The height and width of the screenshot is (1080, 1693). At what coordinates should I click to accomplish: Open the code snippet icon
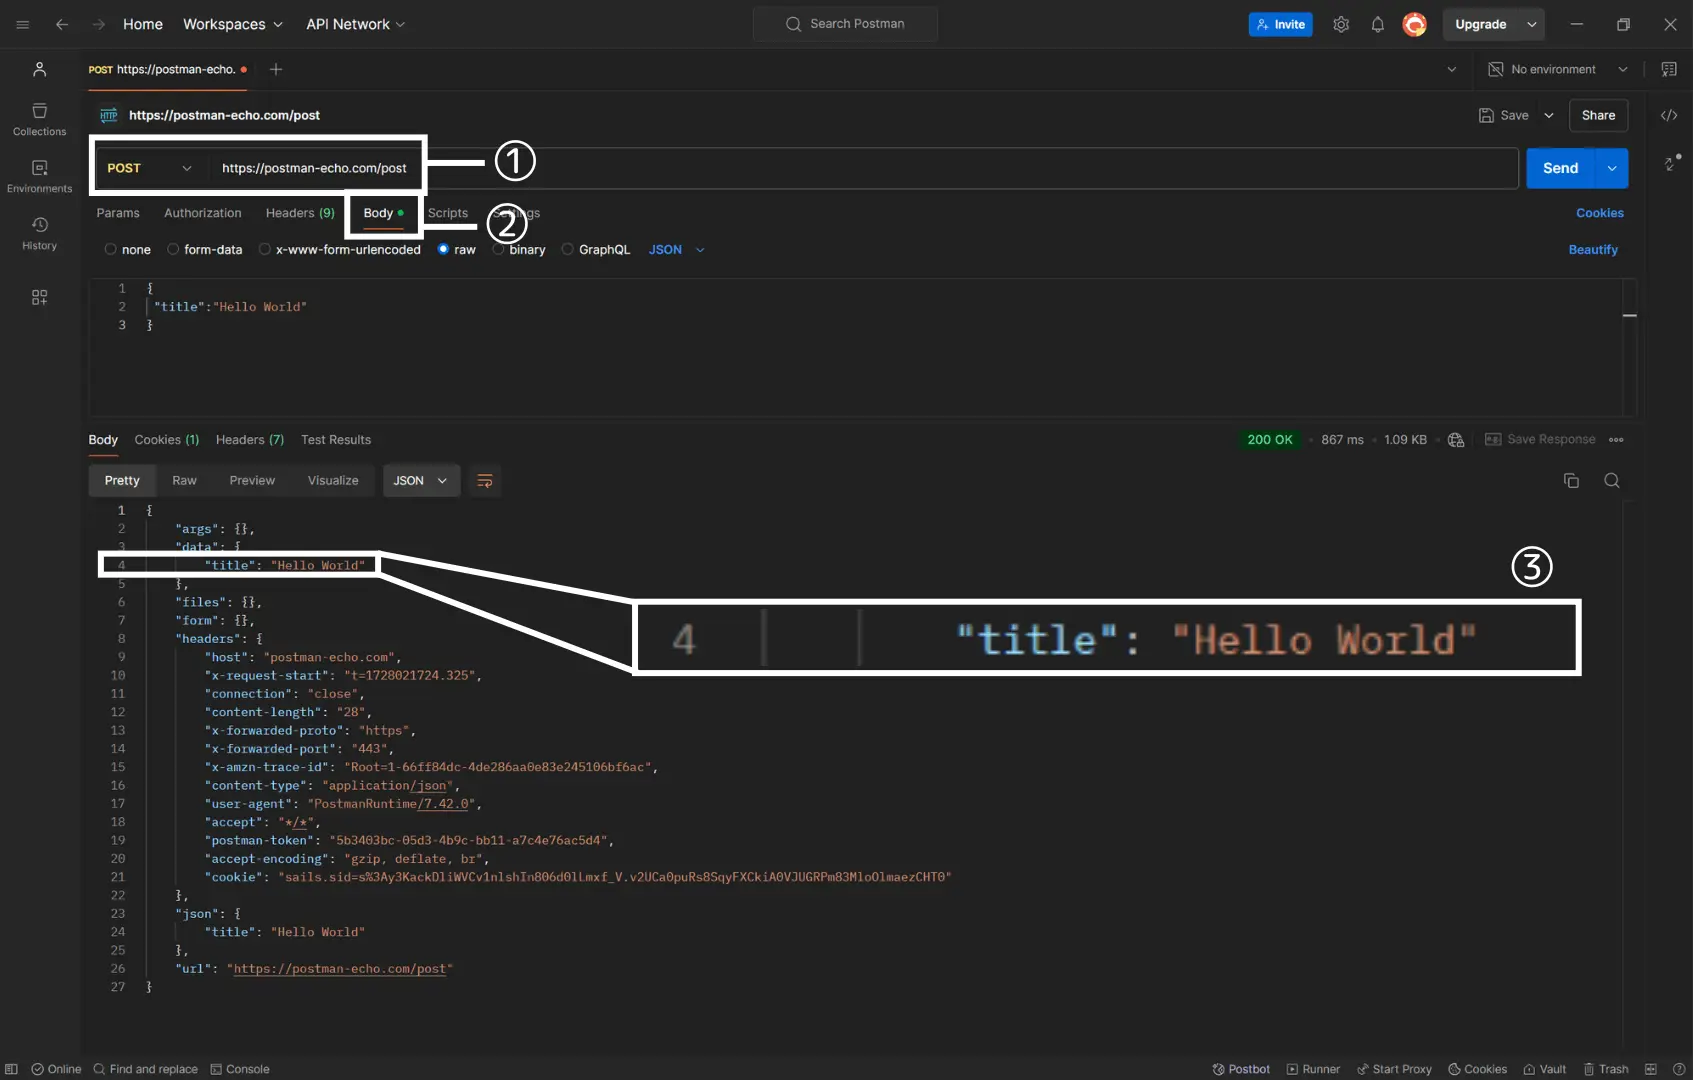pos(1669,115)
